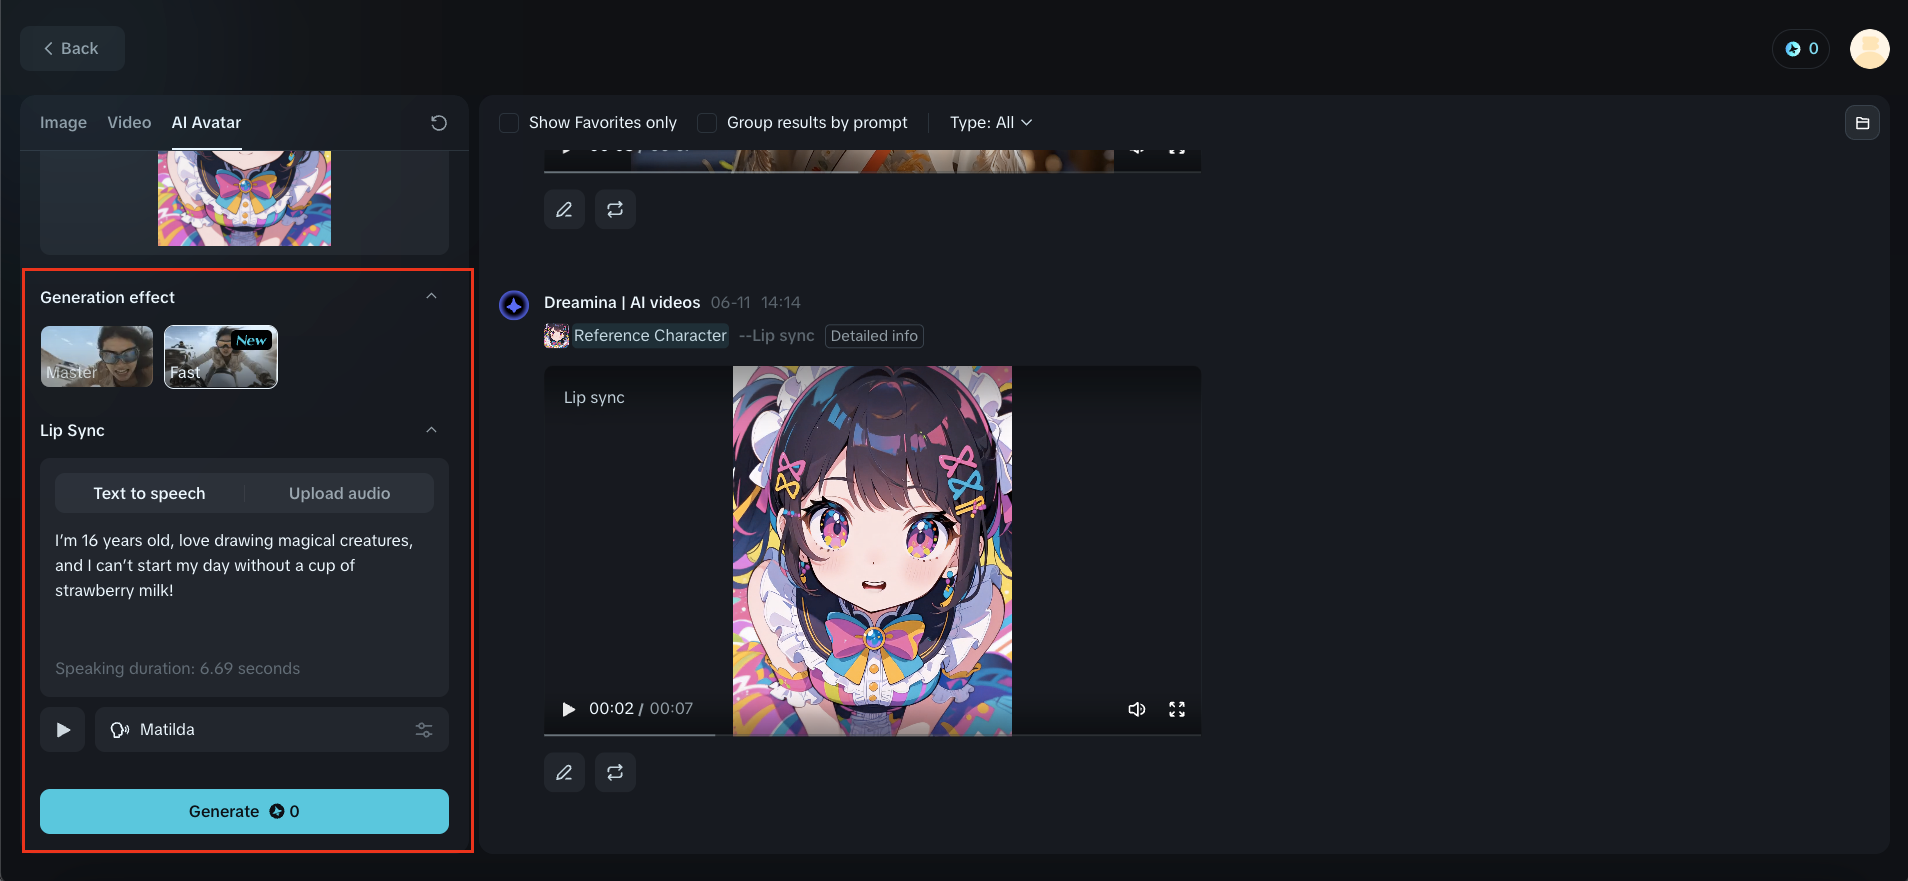Click the Dreamina AI videos logo icon
Viewport: 1908px width, 881px height.
(x=514, y=305)
